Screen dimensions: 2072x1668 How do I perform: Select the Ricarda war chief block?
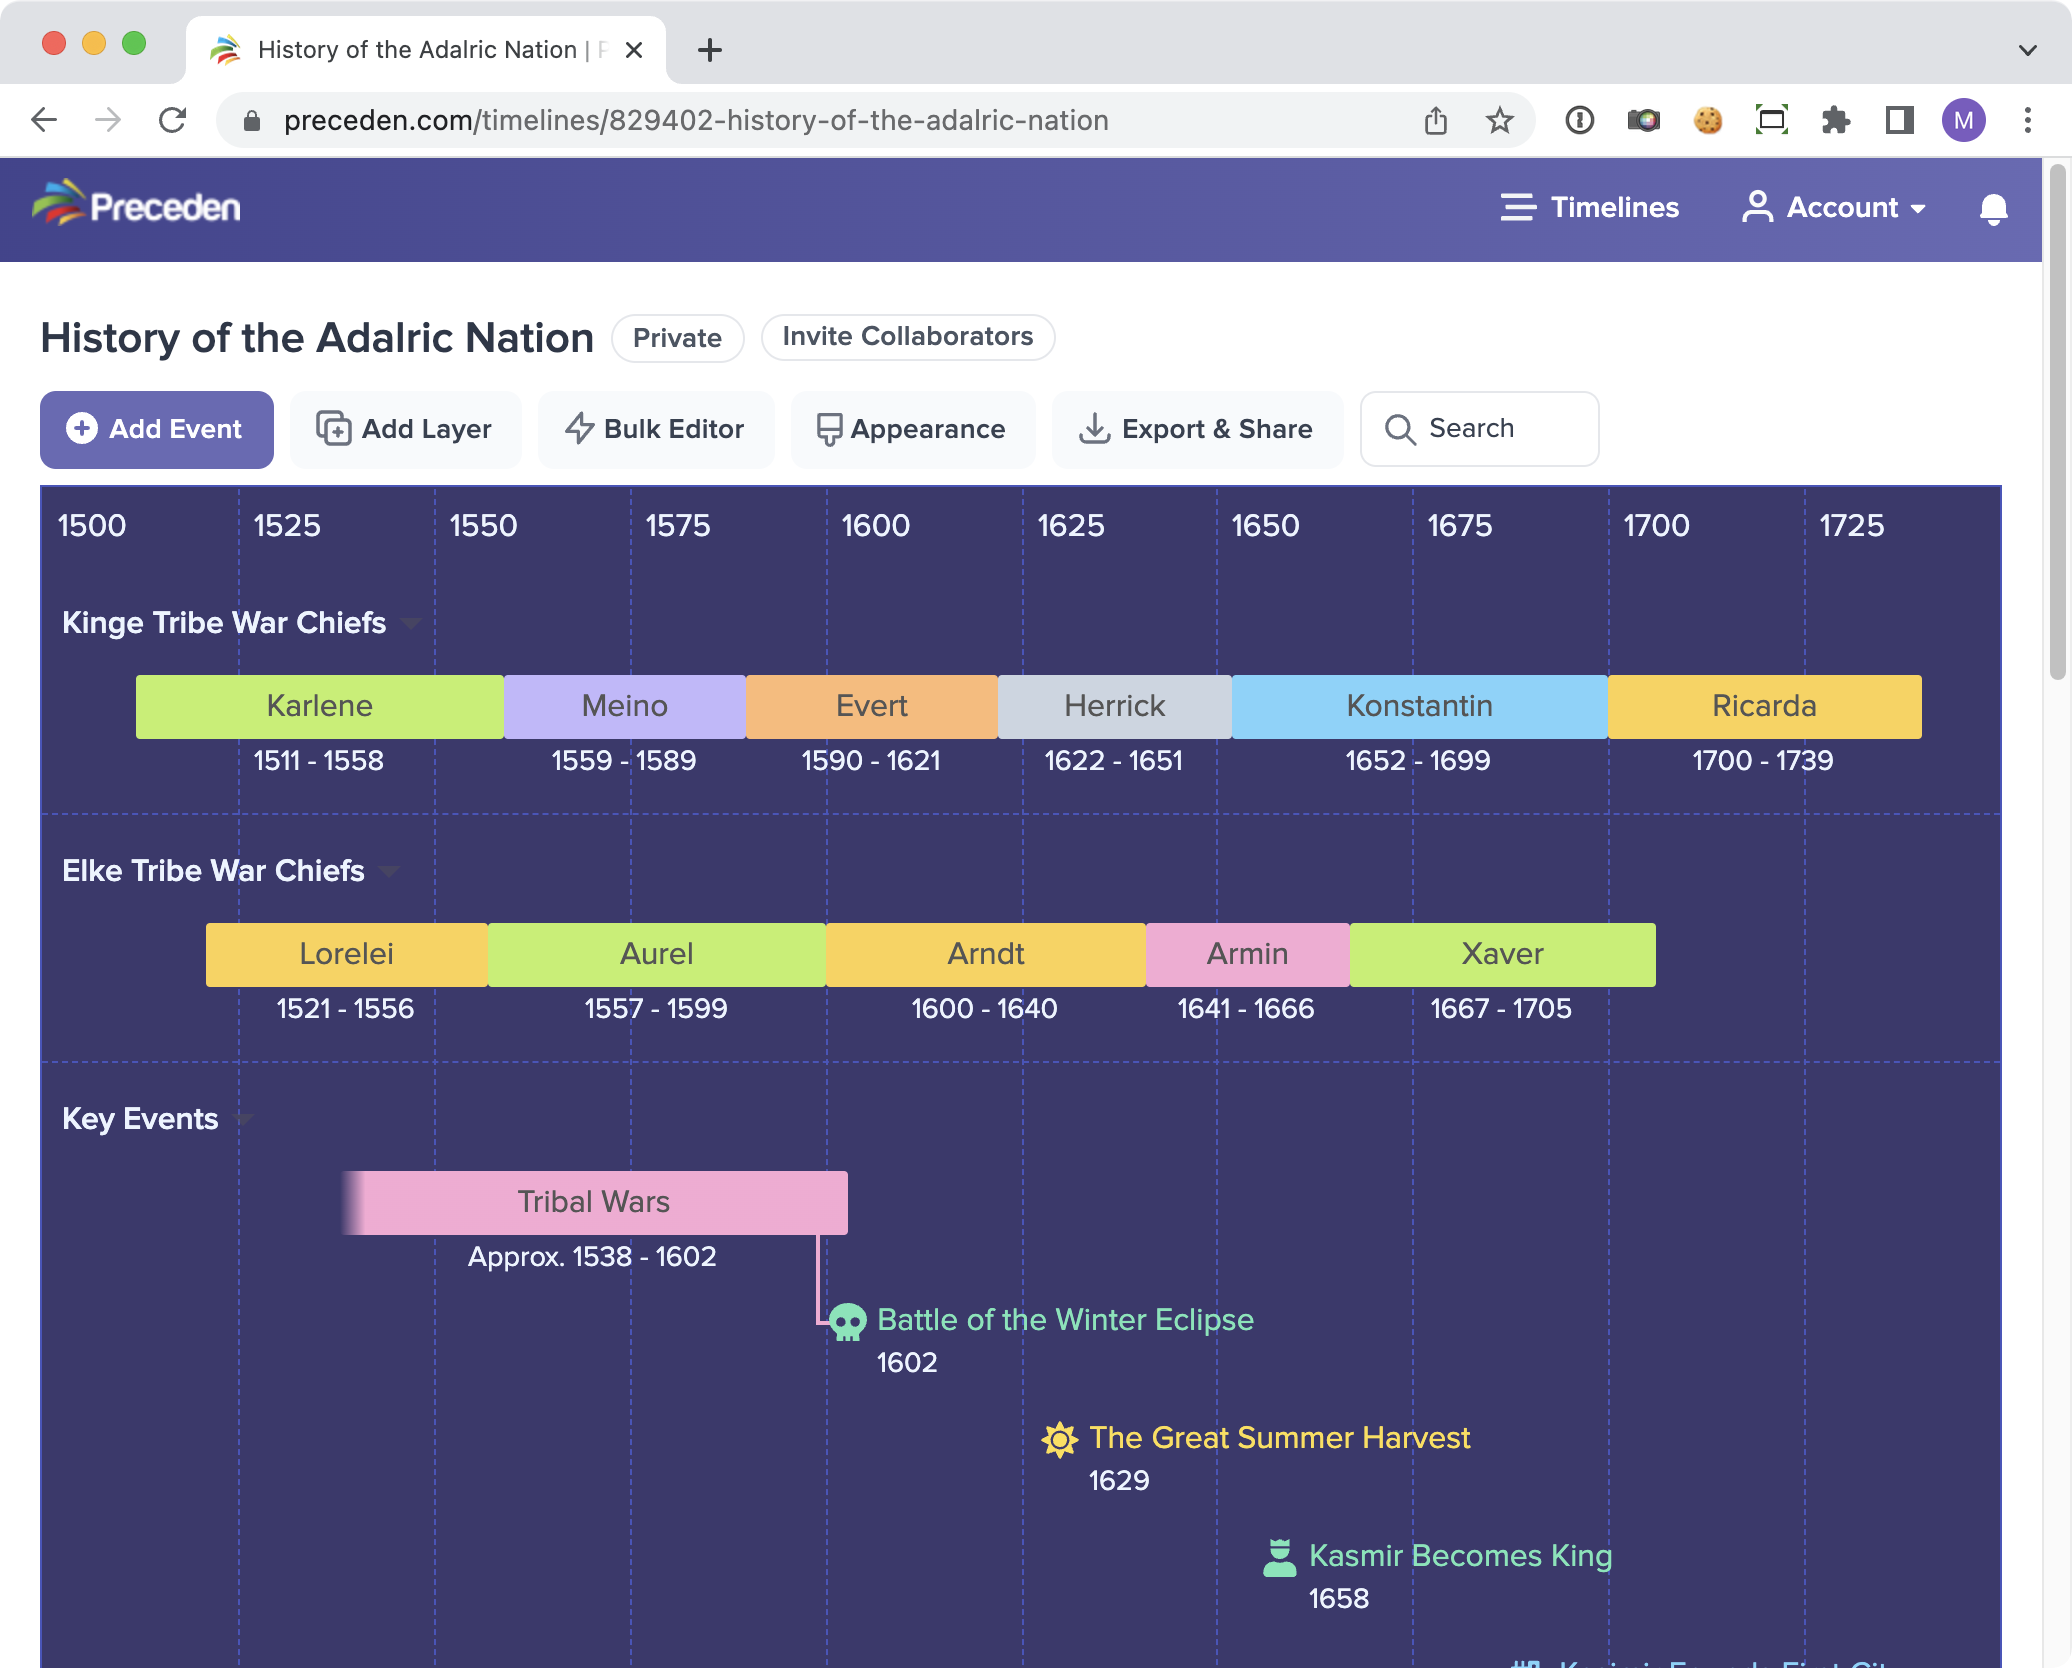[1766, 706]
